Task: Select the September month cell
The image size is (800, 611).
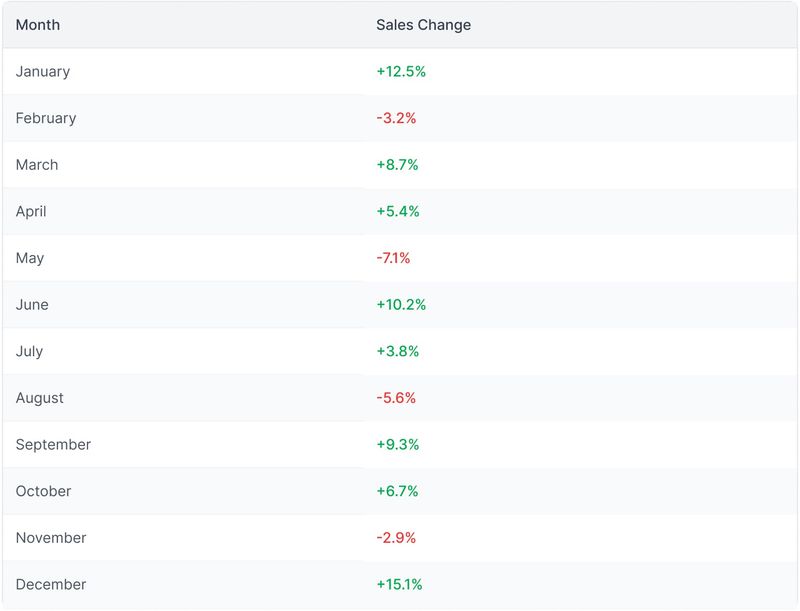Action: pyautogui.click(x=53, y=445)
